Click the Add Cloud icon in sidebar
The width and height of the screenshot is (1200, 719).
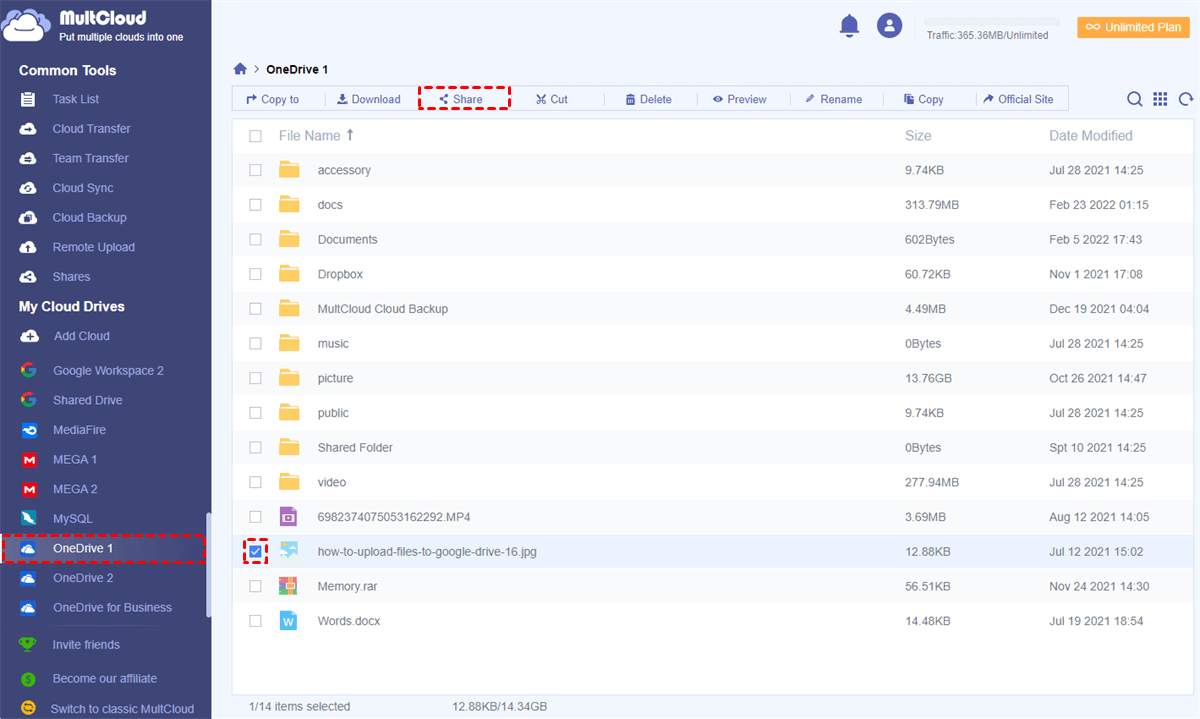click(30, 336)
